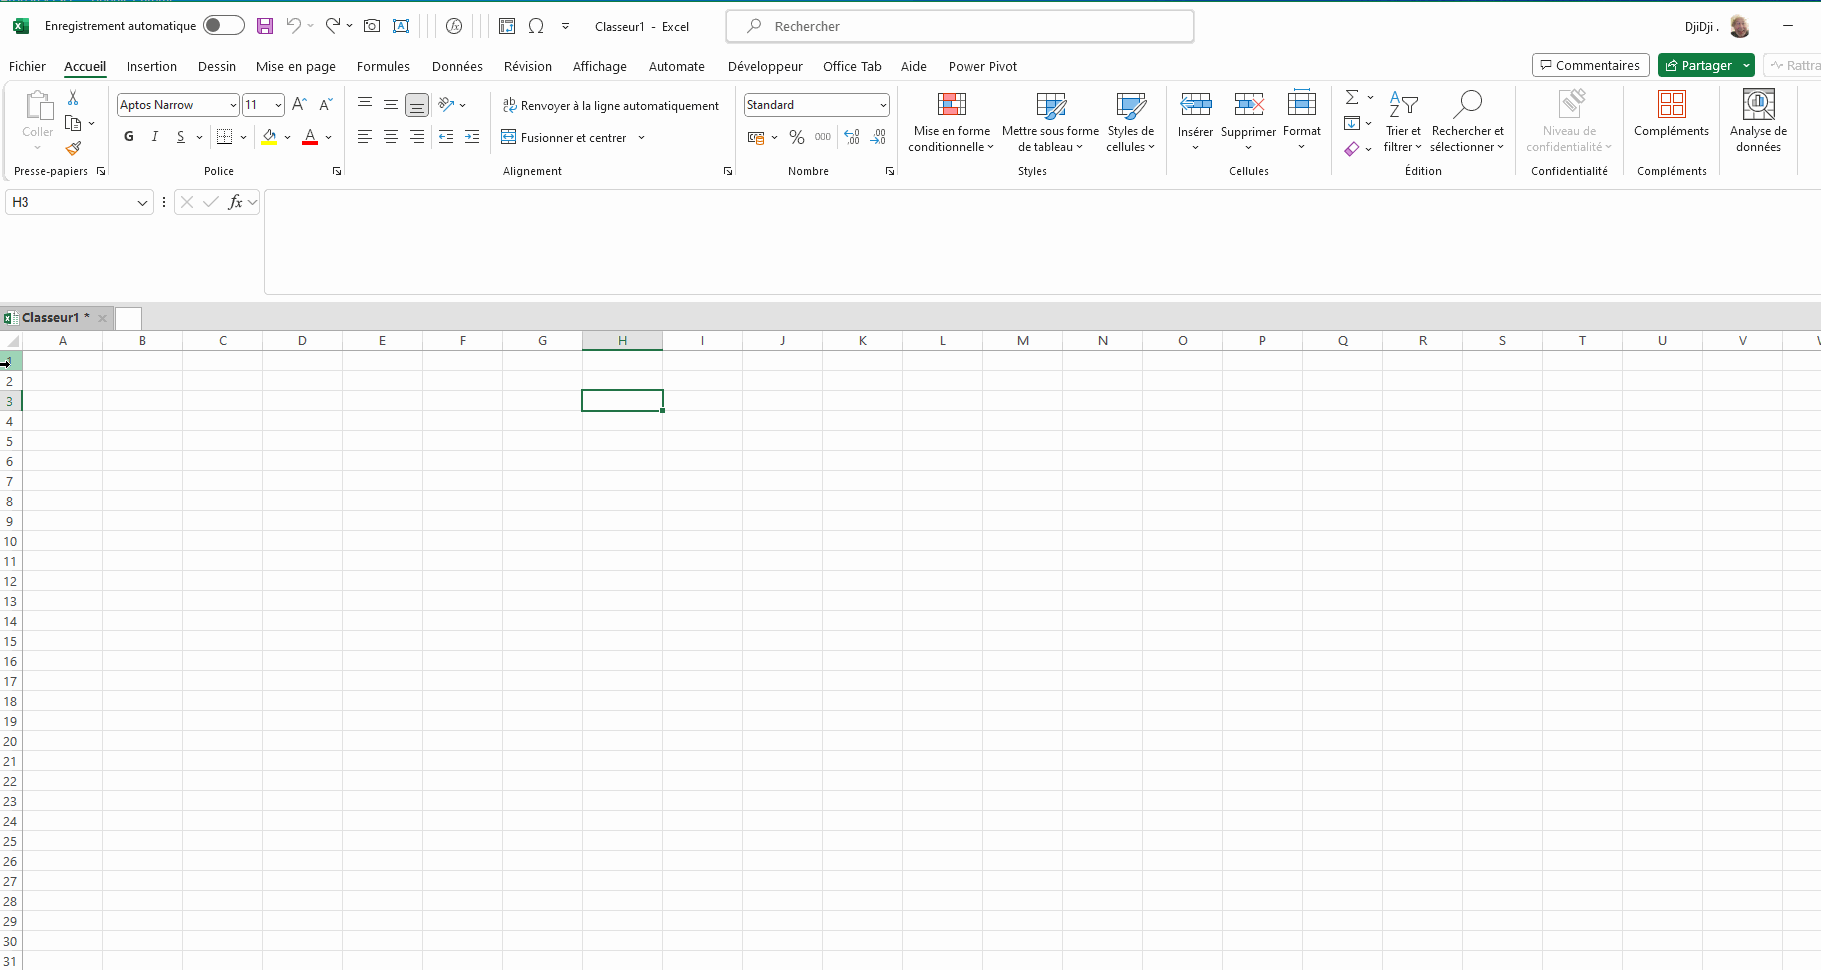Open the Aptos Narrow font dropdown
This screenshot has height=970, width=1821.
(x=233, y=105)
